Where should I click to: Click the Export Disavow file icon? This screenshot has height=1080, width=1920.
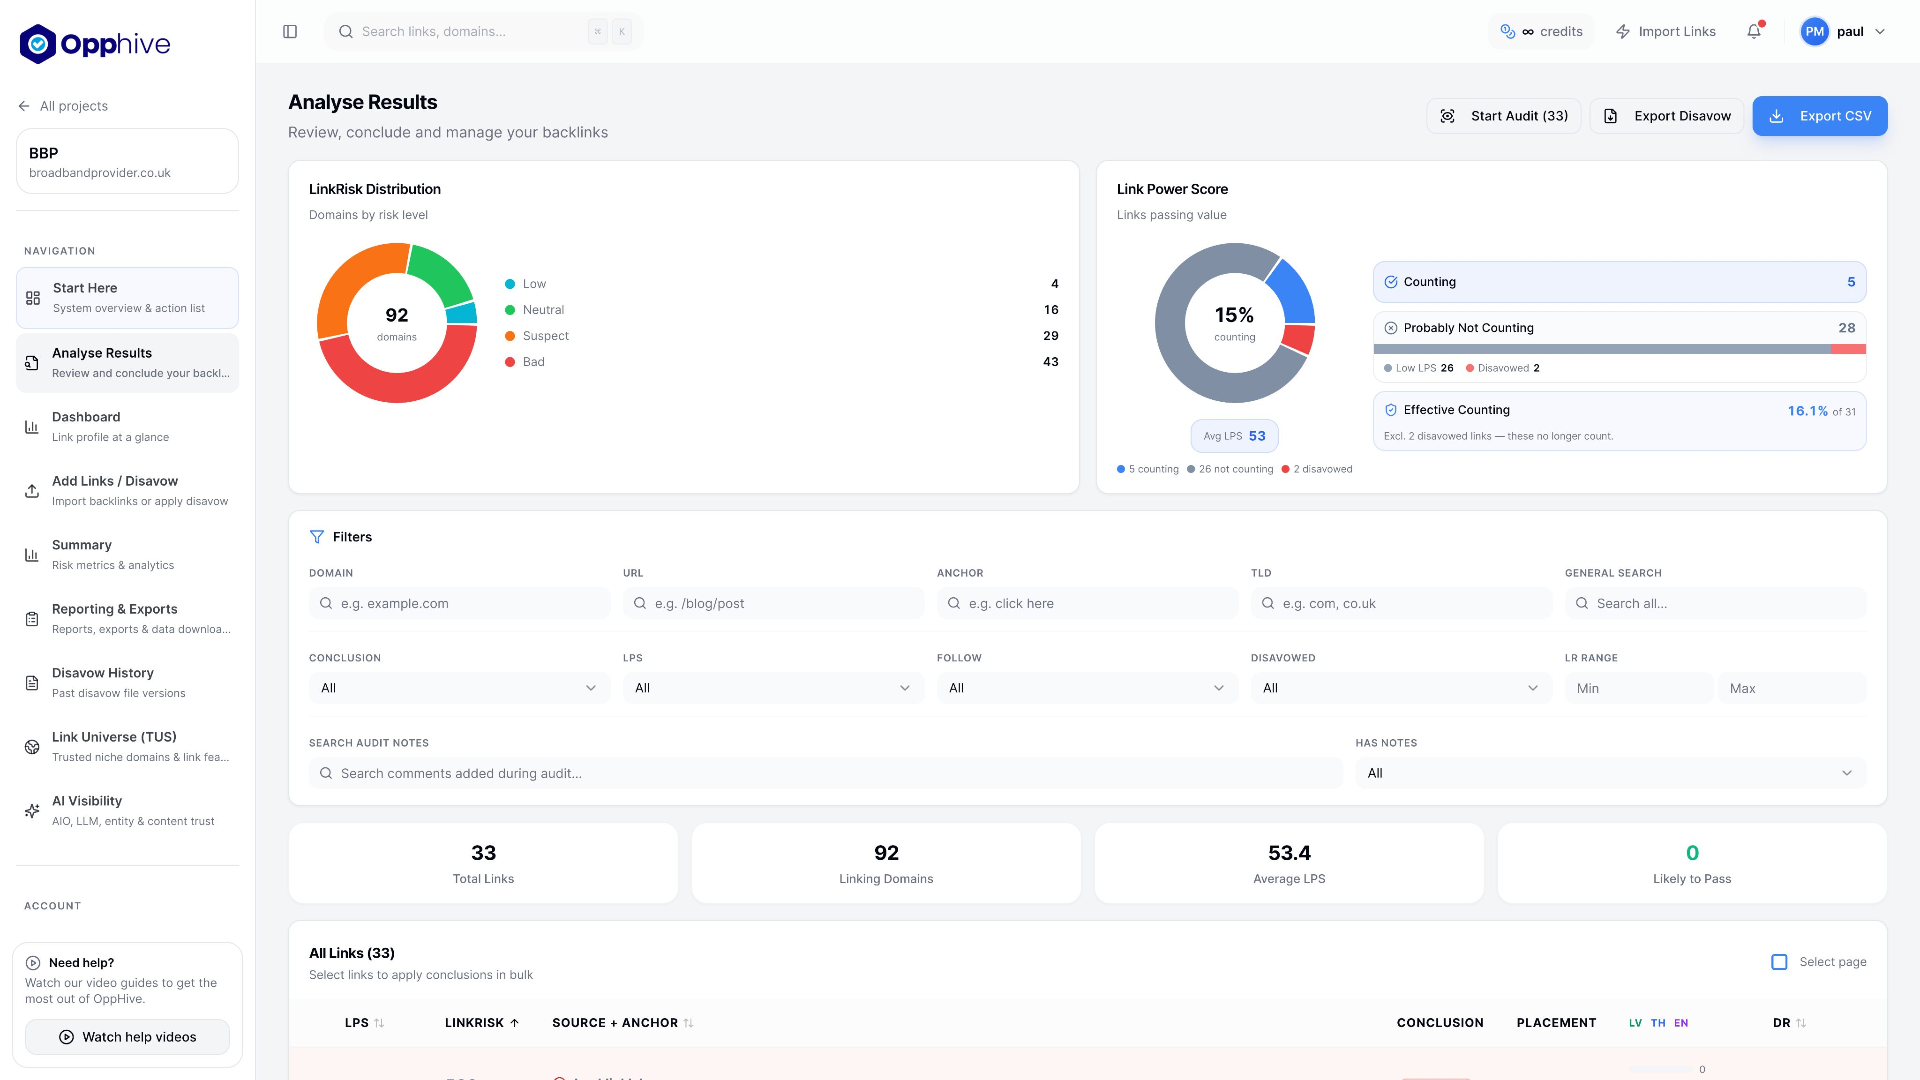tap(1611, 116)
